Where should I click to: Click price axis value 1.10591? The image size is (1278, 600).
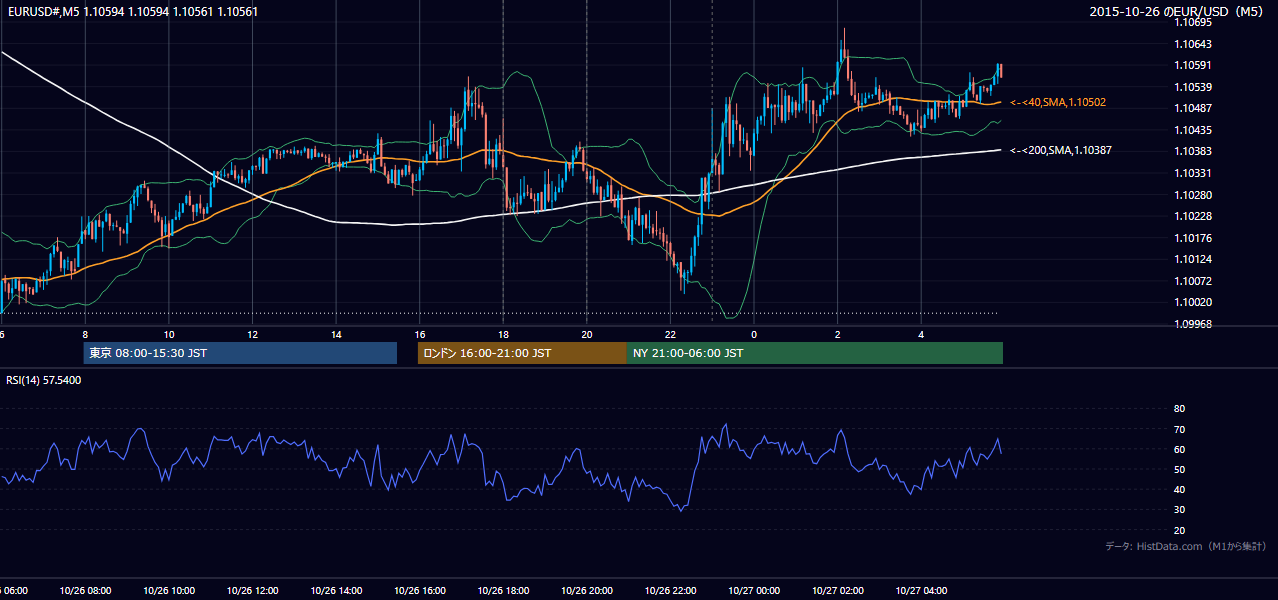click(x=1193, y=66)
